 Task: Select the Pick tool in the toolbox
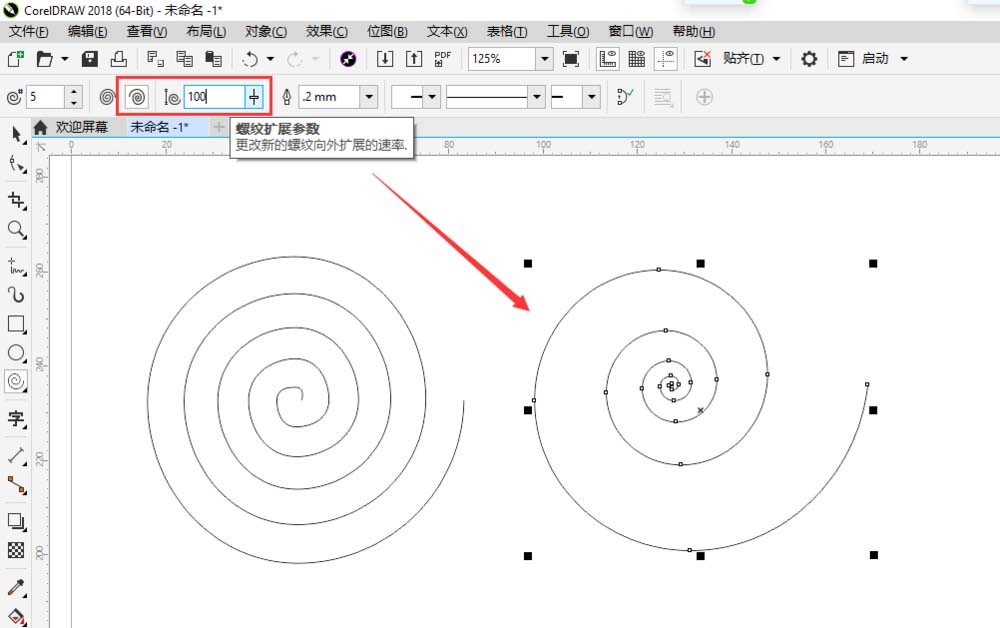[x=16, y=134]
